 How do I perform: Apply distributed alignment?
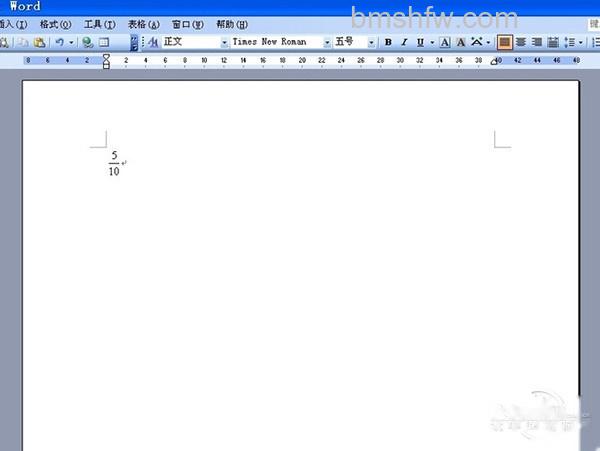click(553, 42)
